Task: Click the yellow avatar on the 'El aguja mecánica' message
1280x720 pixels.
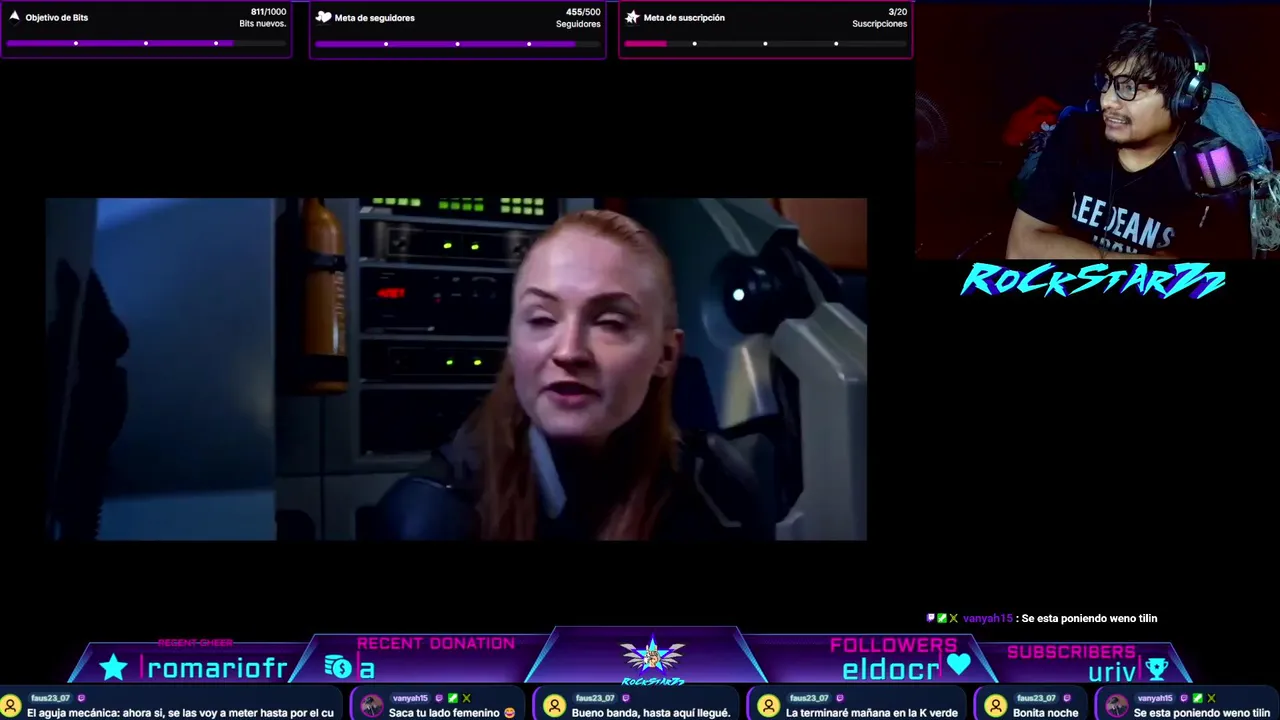Action: point(11,706)
